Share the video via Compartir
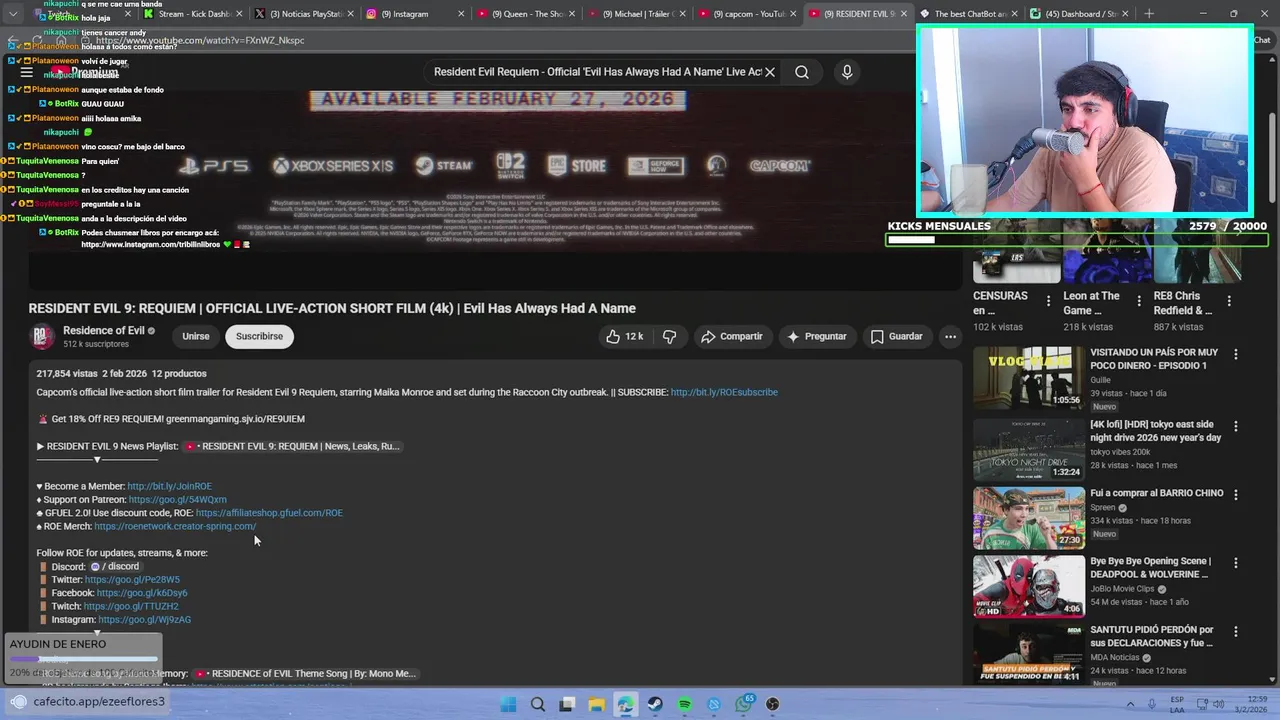Screen dimensions: 1280x720 732,337
